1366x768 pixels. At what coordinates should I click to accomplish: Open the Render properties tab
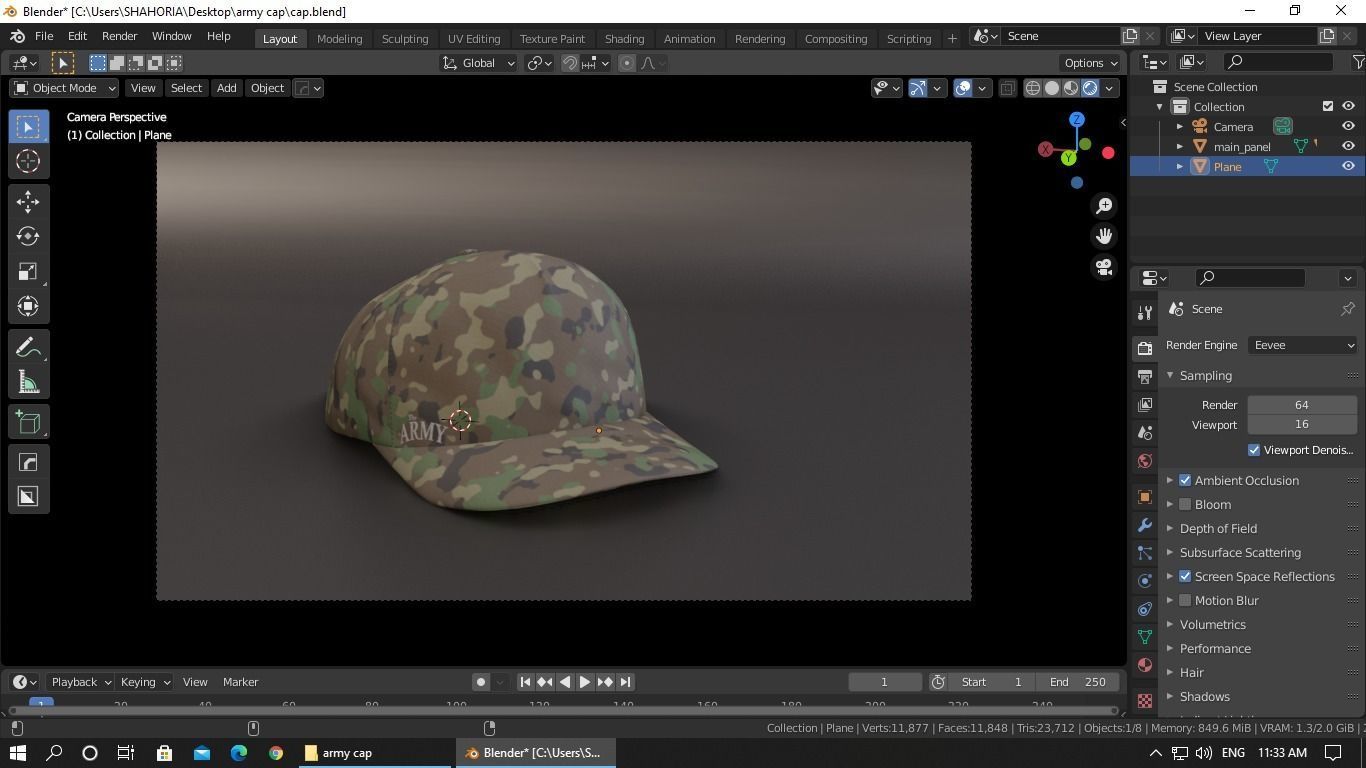coord(1145,348)
